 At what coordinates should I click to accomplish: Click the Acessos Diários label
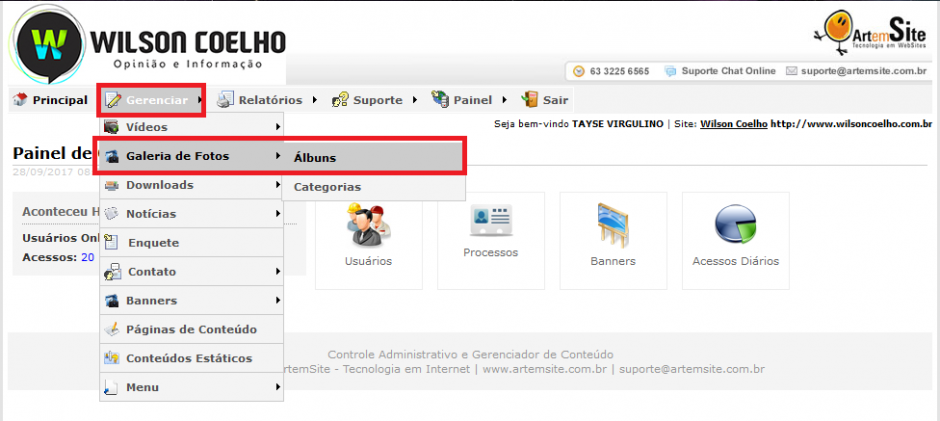[736, 261]
